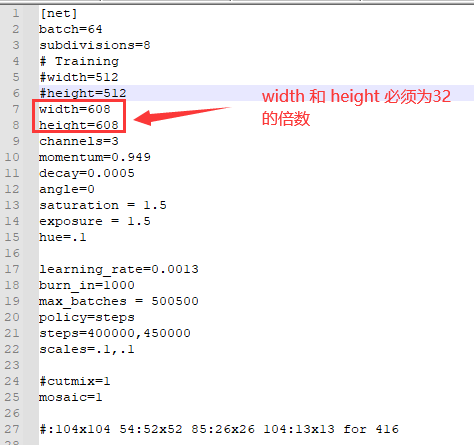This screenshot has width=474, height=445.
Task: Click line number 23 in the gutter
Action: pyautogui.click(x=12, y=365)
